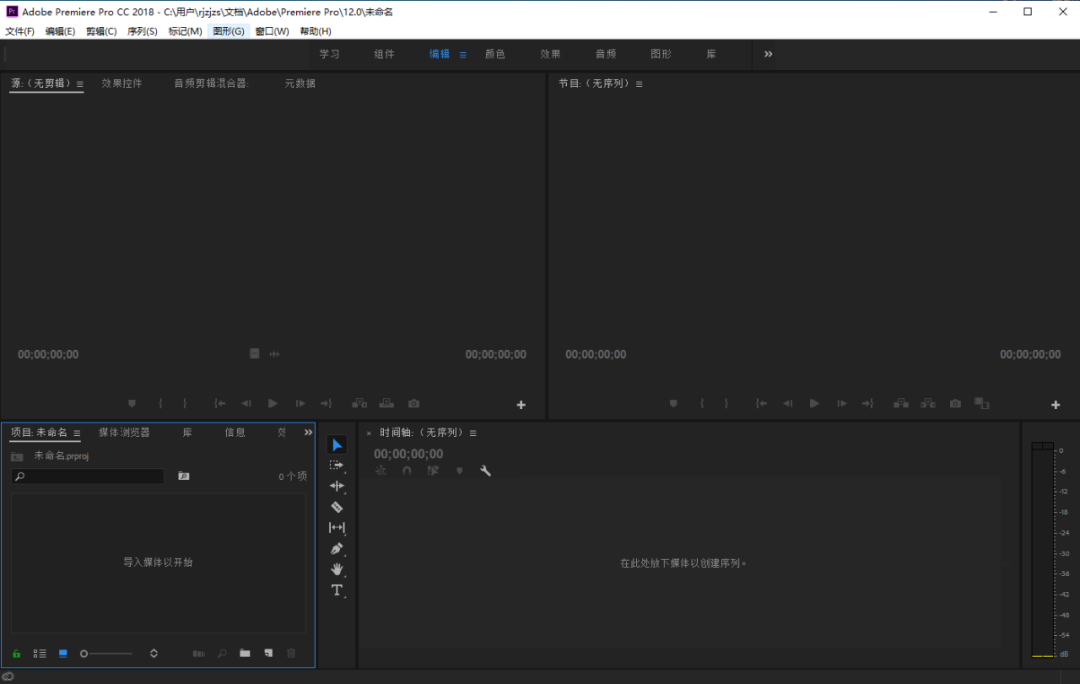The image size is (1080, 684).
Task: Click Automate to Sequence icon in project panel
Action: [x=198, y=653]
